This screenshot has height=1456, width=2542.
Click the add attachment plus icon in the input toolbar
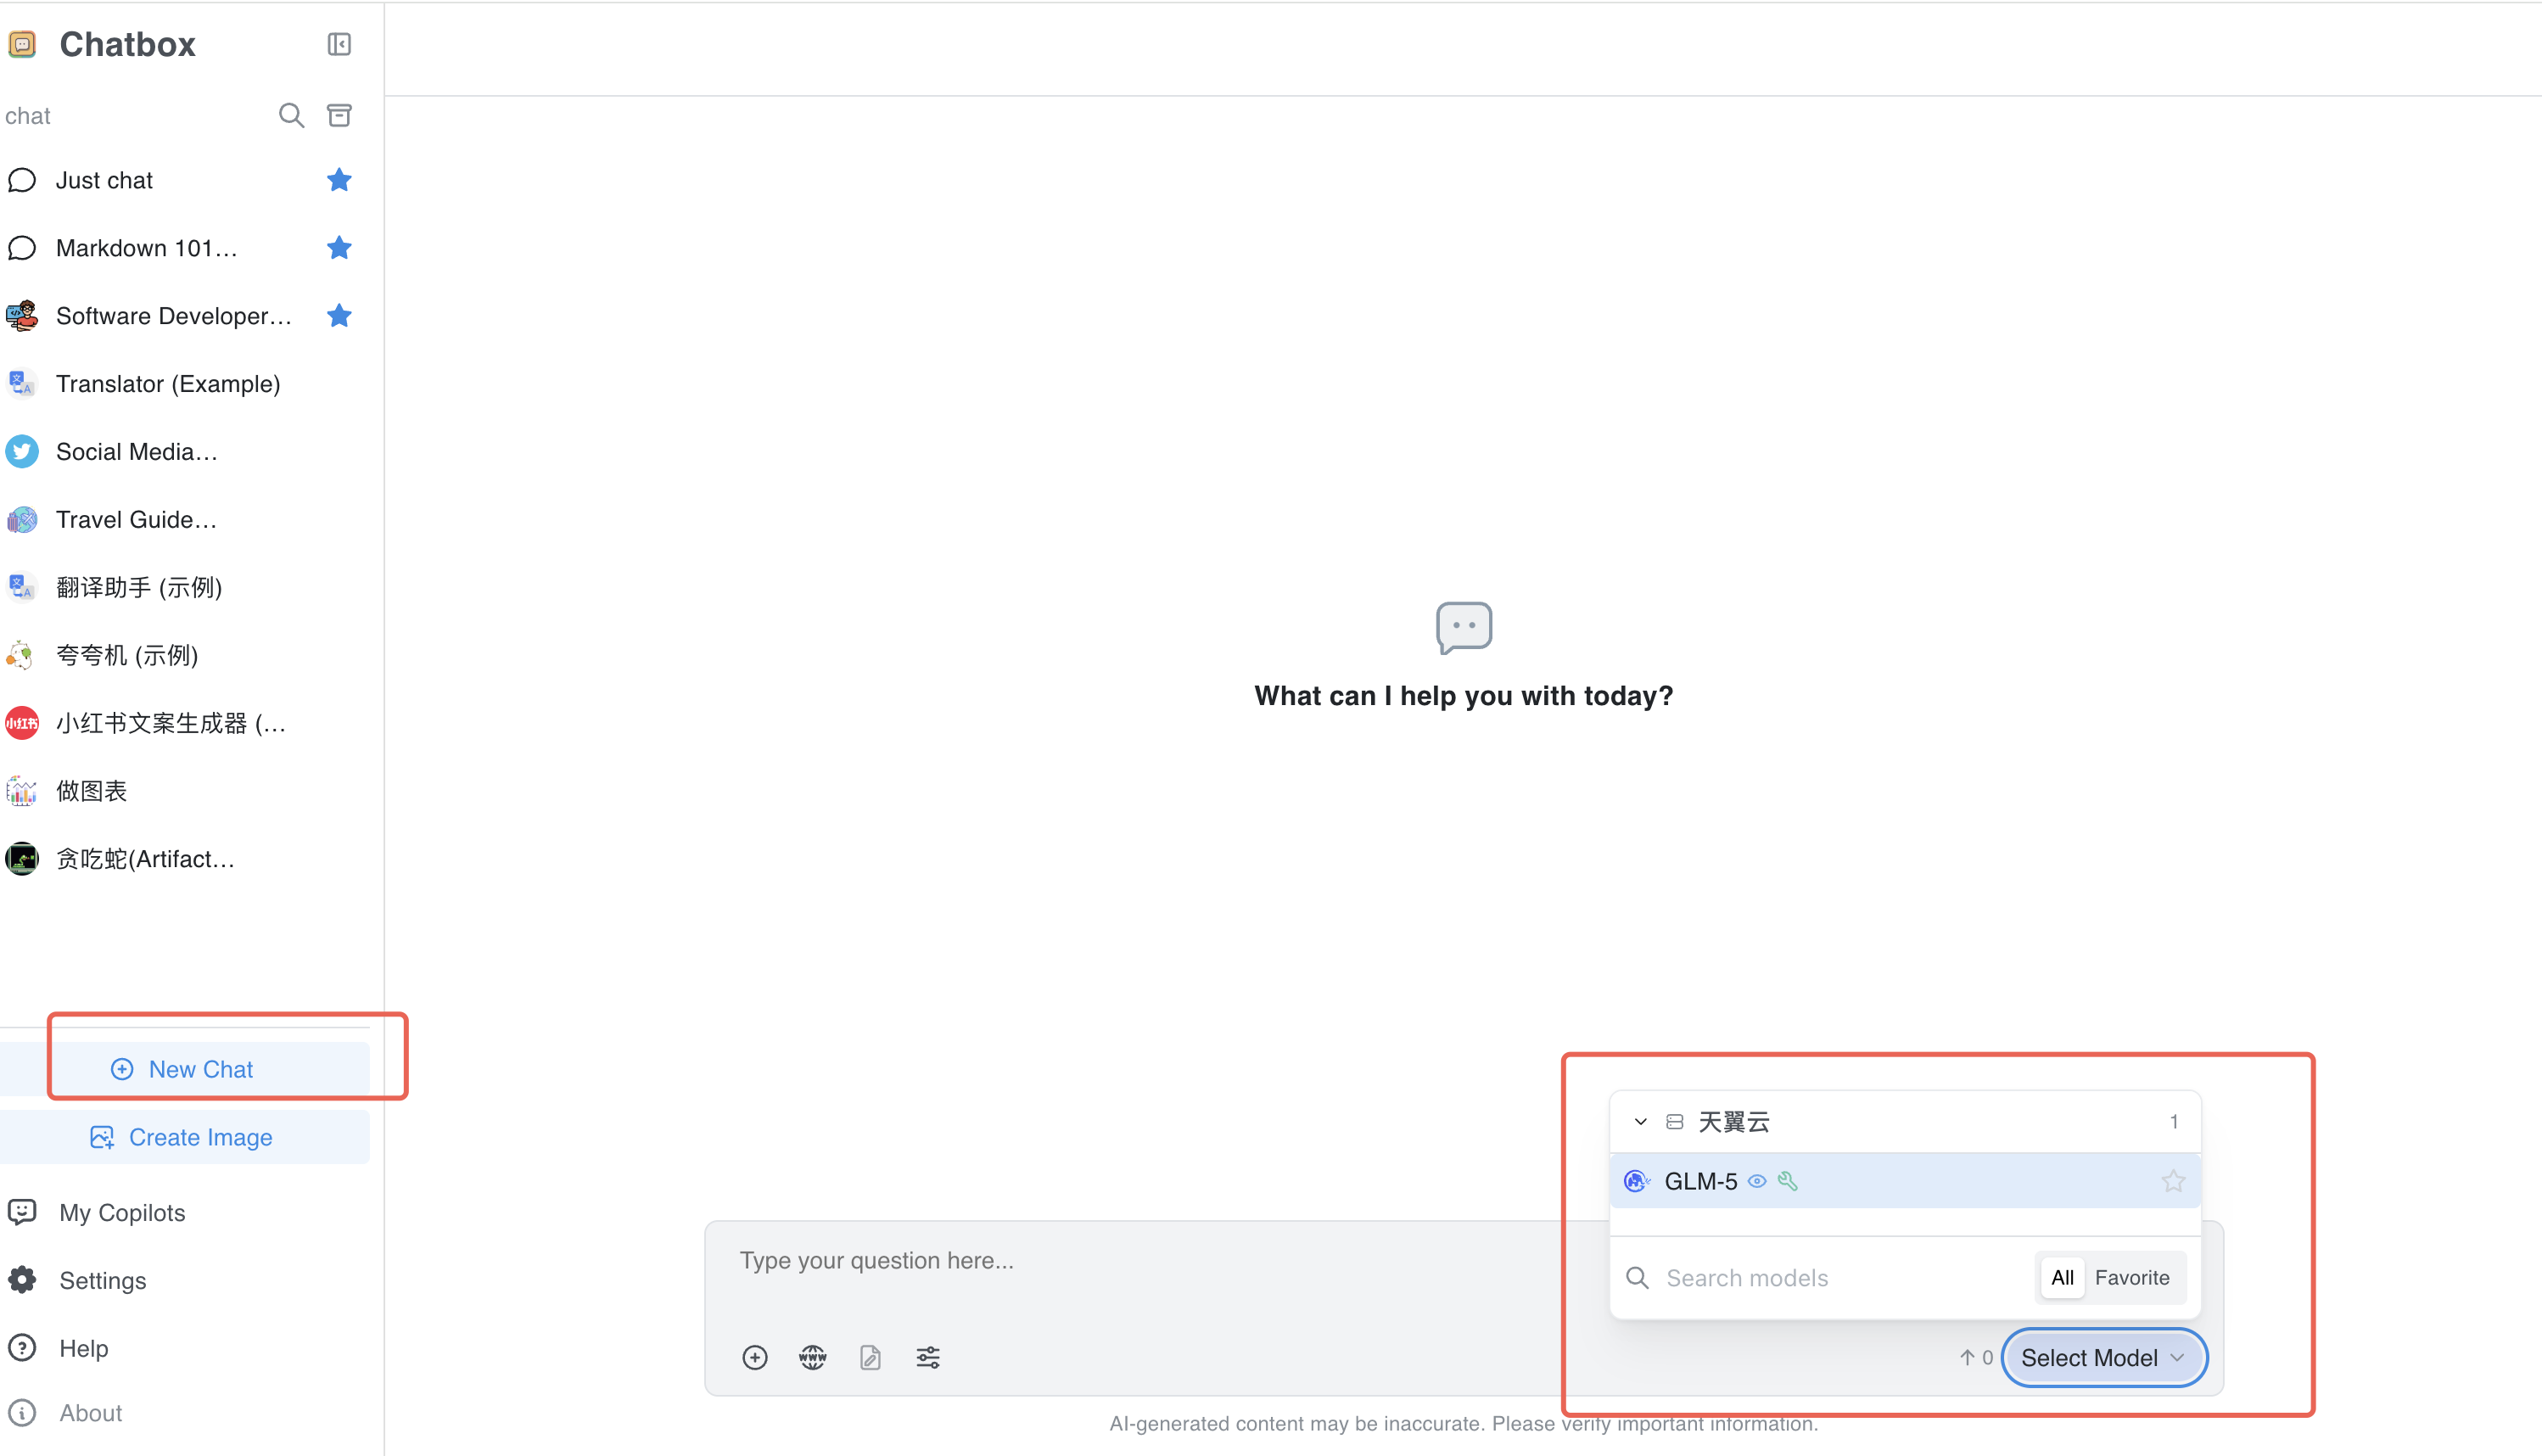click(x=755, y=1357)
